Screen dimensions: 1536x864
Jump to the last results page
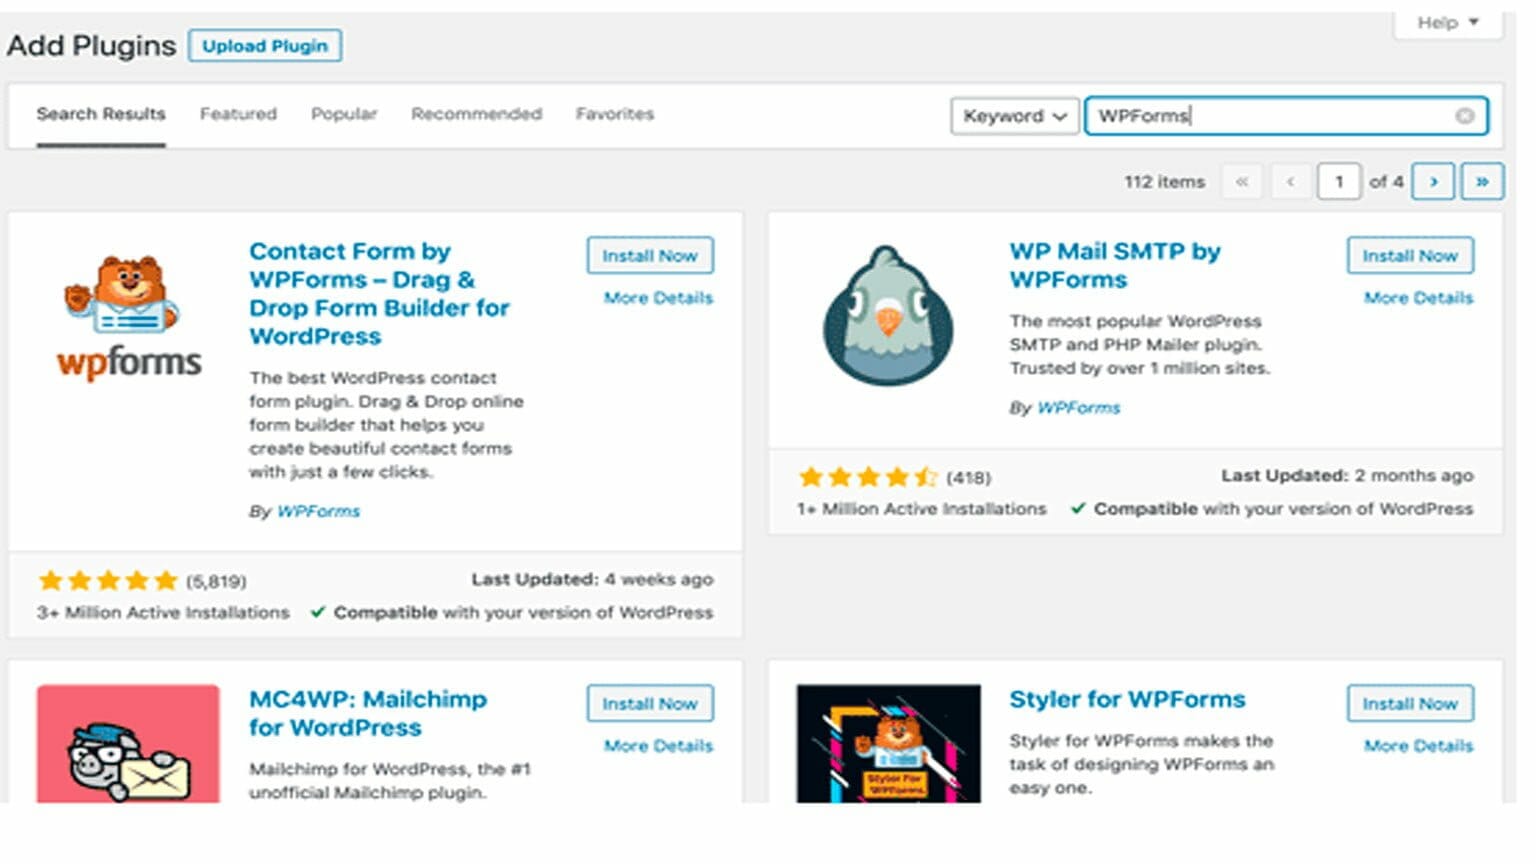click(1482, 182)
